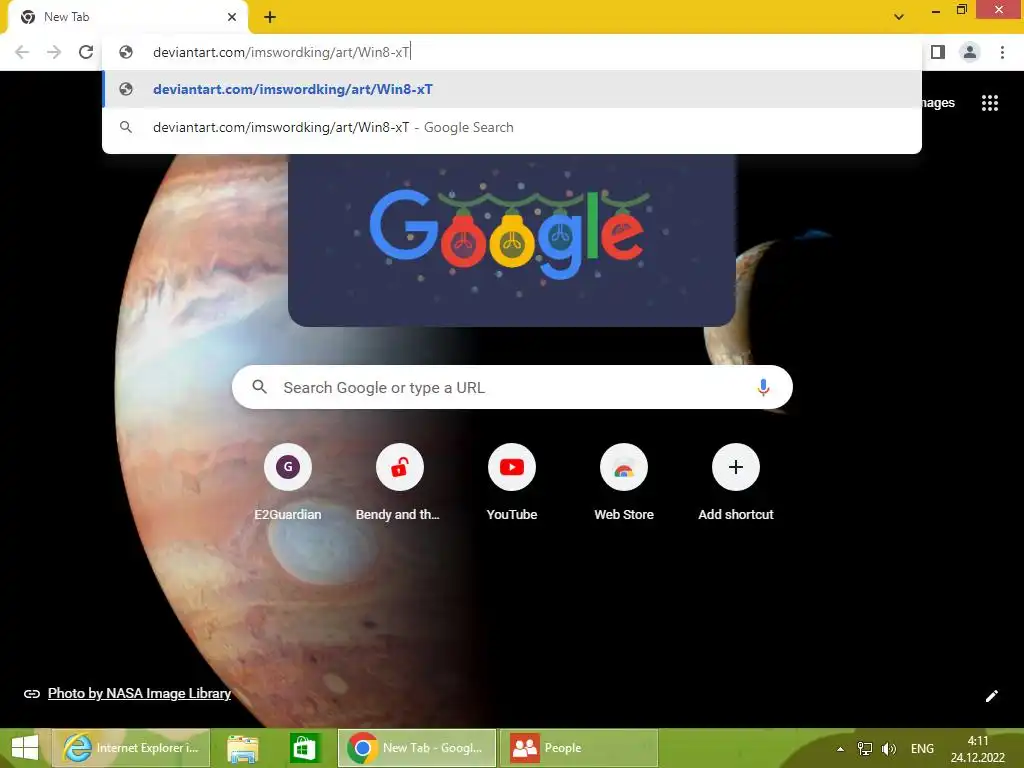Open the E2Guardian shortcut

(287, 481)
